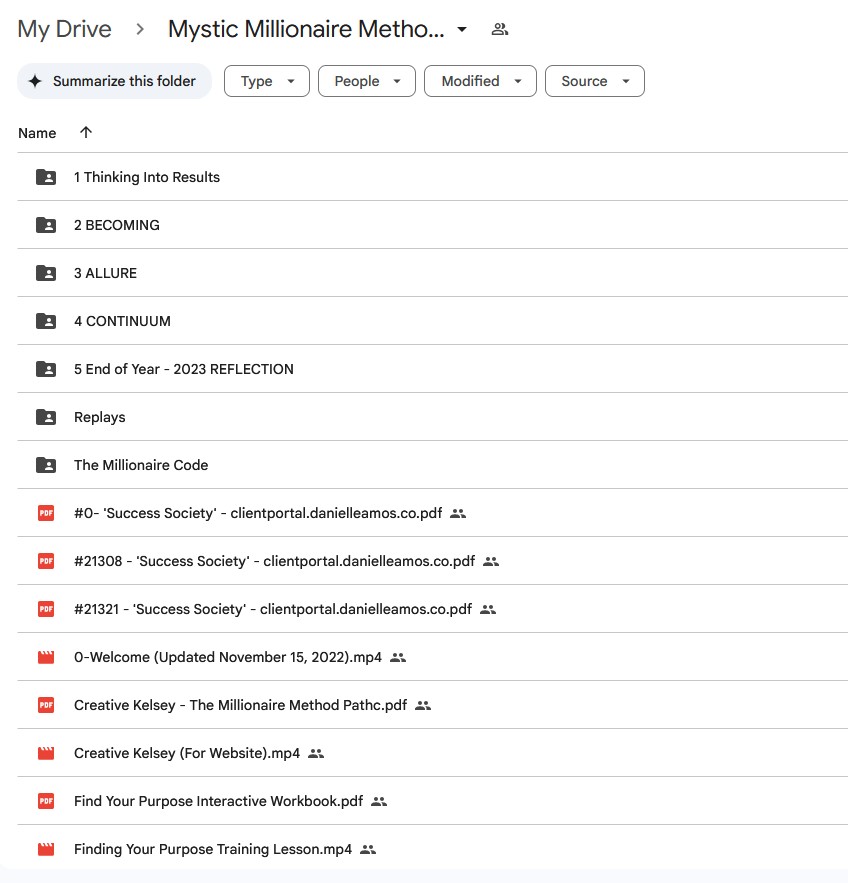Click shared folder icon for 1 Thinking Into Results

46,177
